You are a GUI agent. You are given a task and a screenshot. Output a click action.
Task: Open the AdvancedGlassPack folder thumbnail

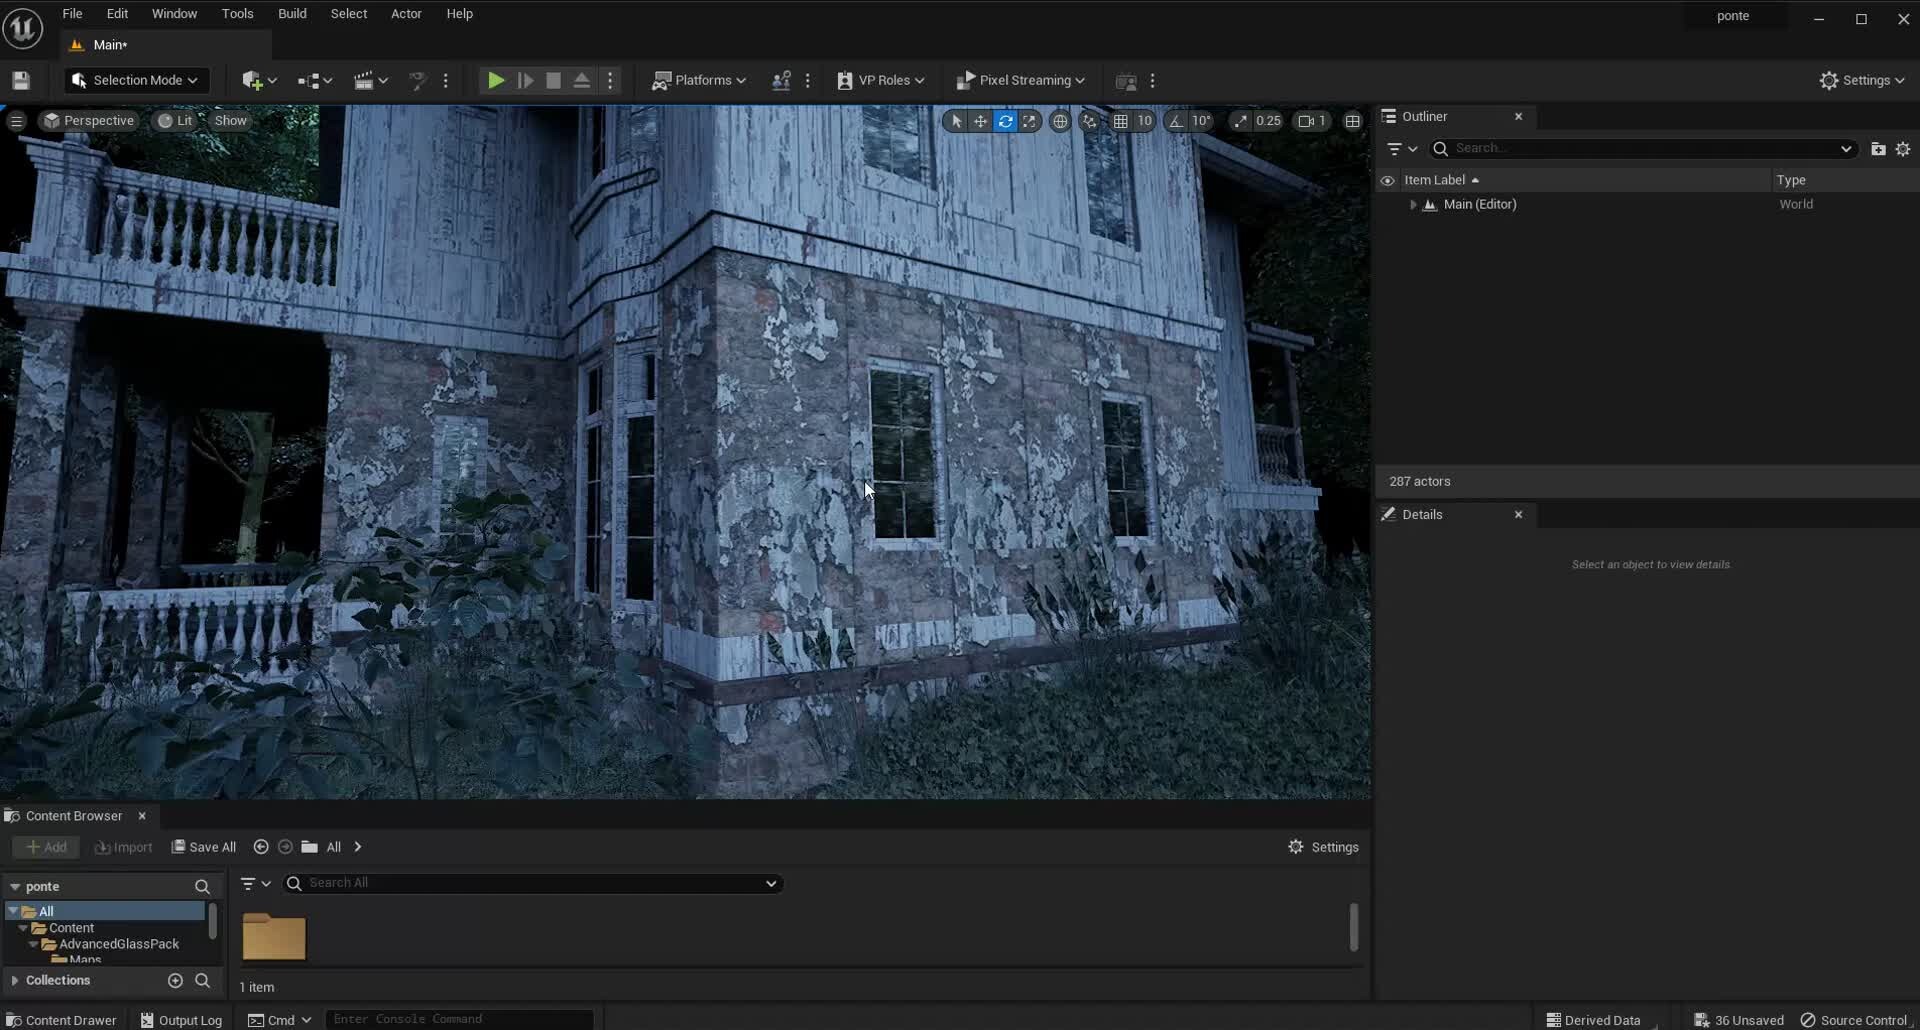point(274,936)
